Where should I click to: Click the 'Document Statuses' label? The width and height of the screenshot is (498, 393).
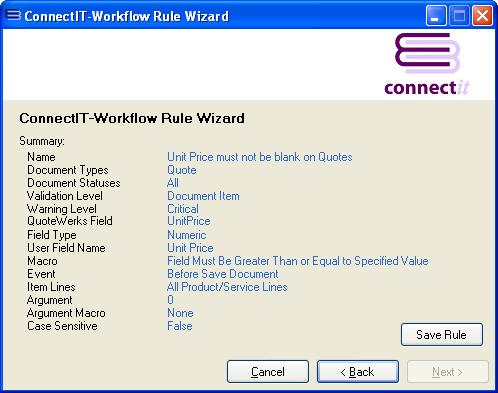(74, 183)
